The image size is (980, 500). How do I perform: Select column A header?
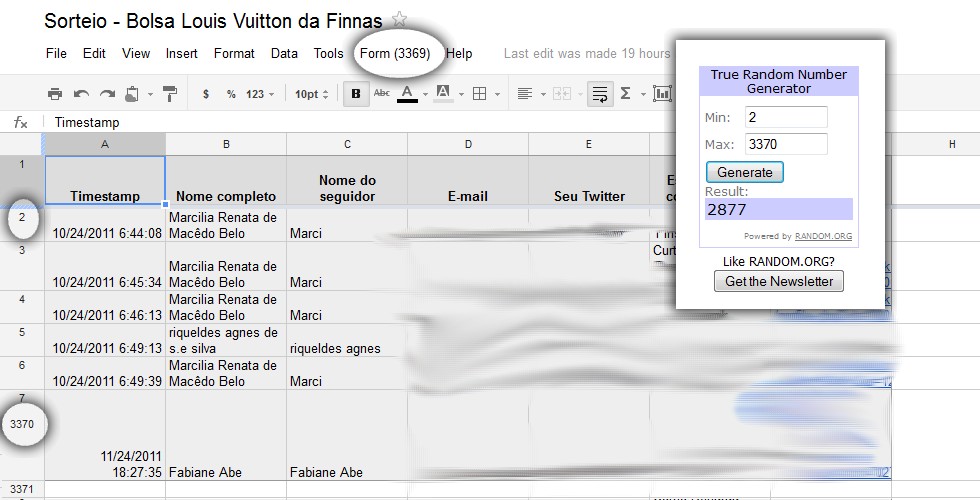click(x=105, y=144)
